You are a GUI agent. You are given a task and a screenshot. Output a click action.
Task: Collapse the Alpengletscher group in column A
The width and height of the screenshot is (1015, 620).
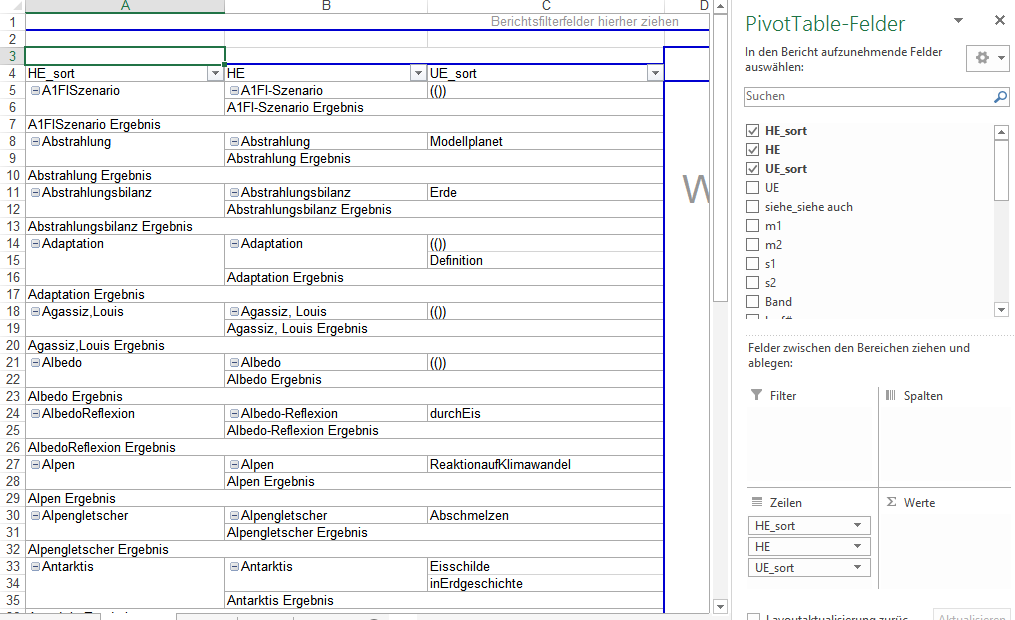[x=35, y=516]
